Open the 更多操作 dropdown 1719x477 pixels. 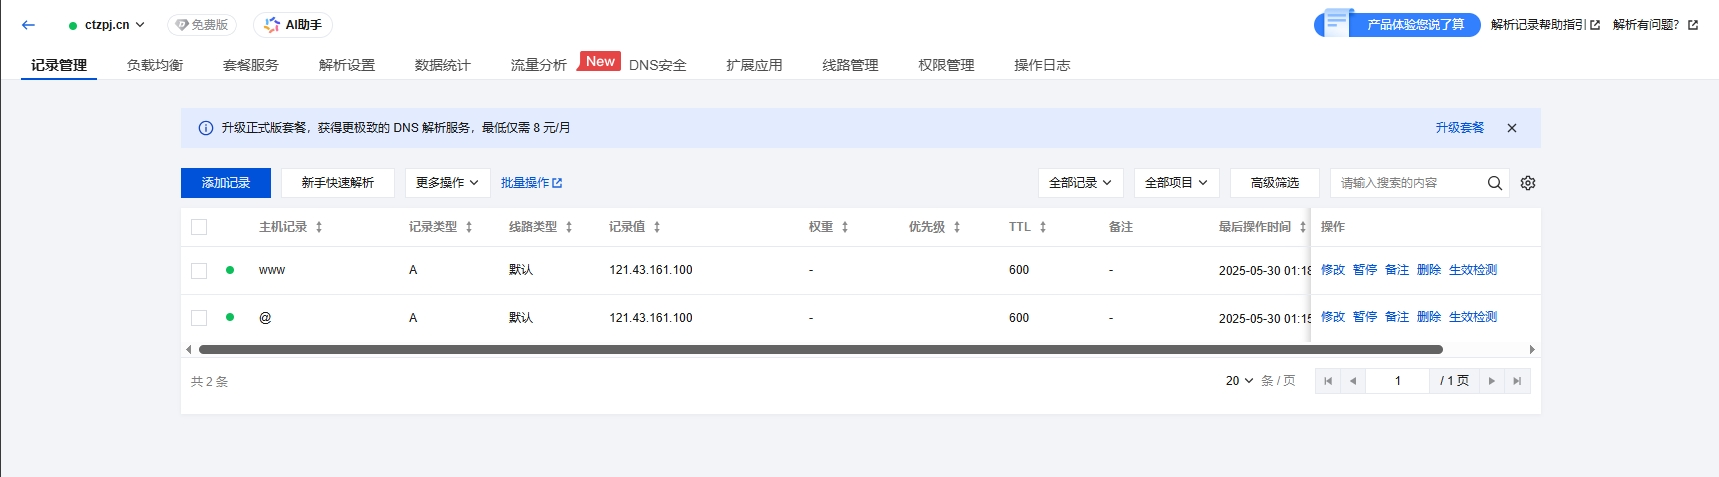pos(447,183)
